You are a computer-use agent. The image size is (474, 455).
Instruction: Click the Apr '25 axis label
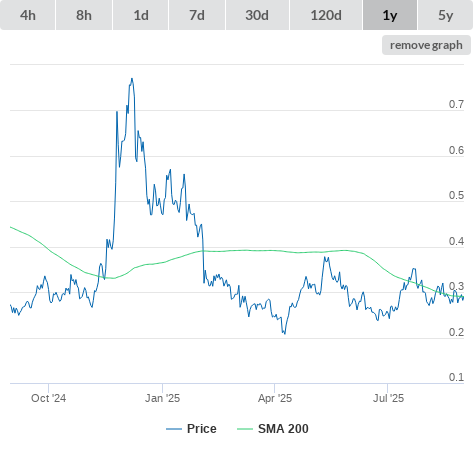(275, 398)
